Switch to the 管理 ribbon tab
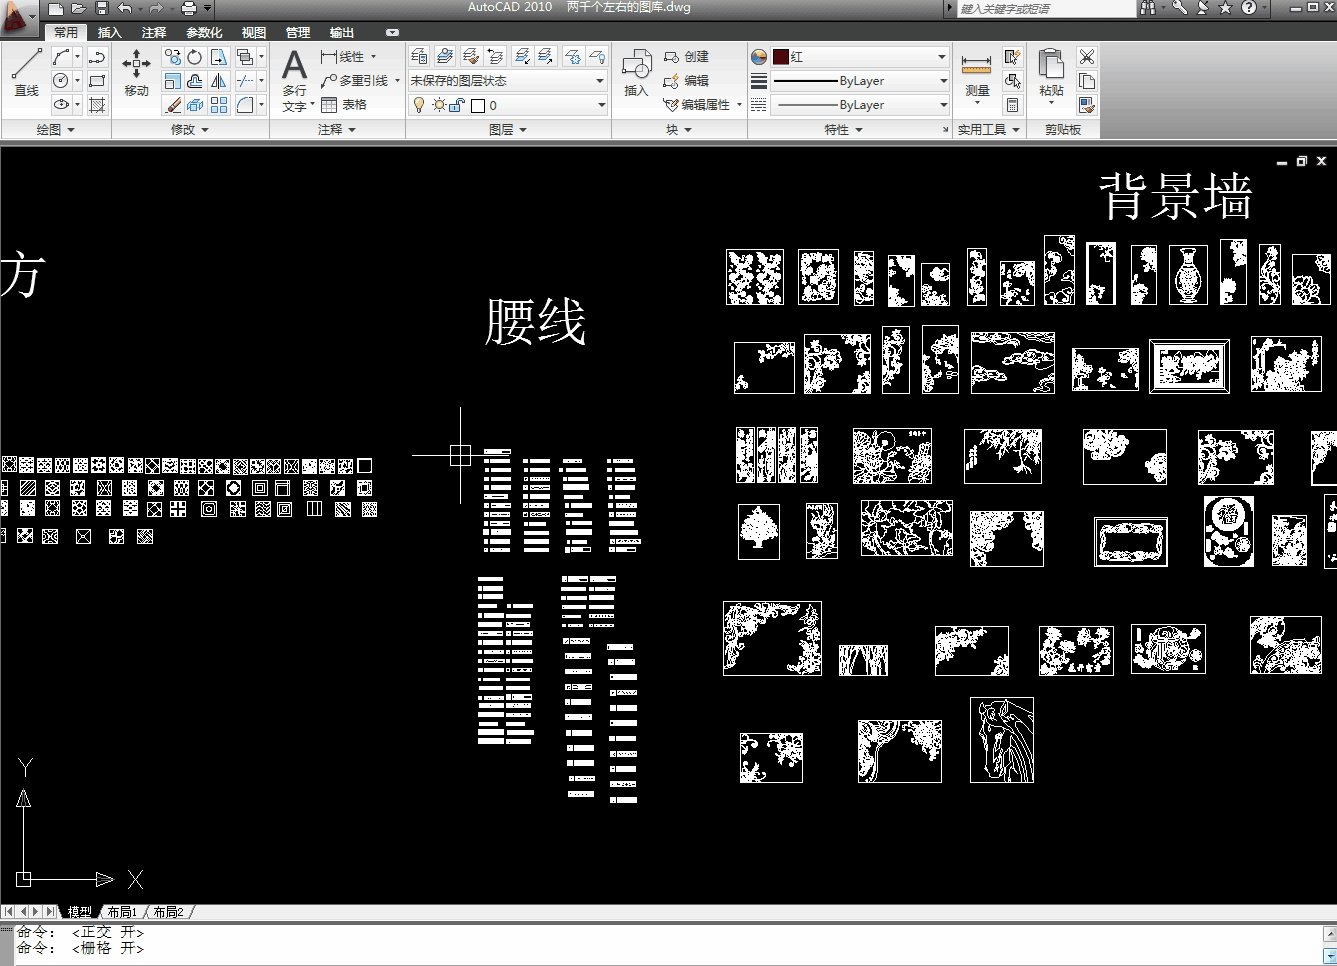The width and height of the screenshot is (1337, 966). tap(298, 33)
